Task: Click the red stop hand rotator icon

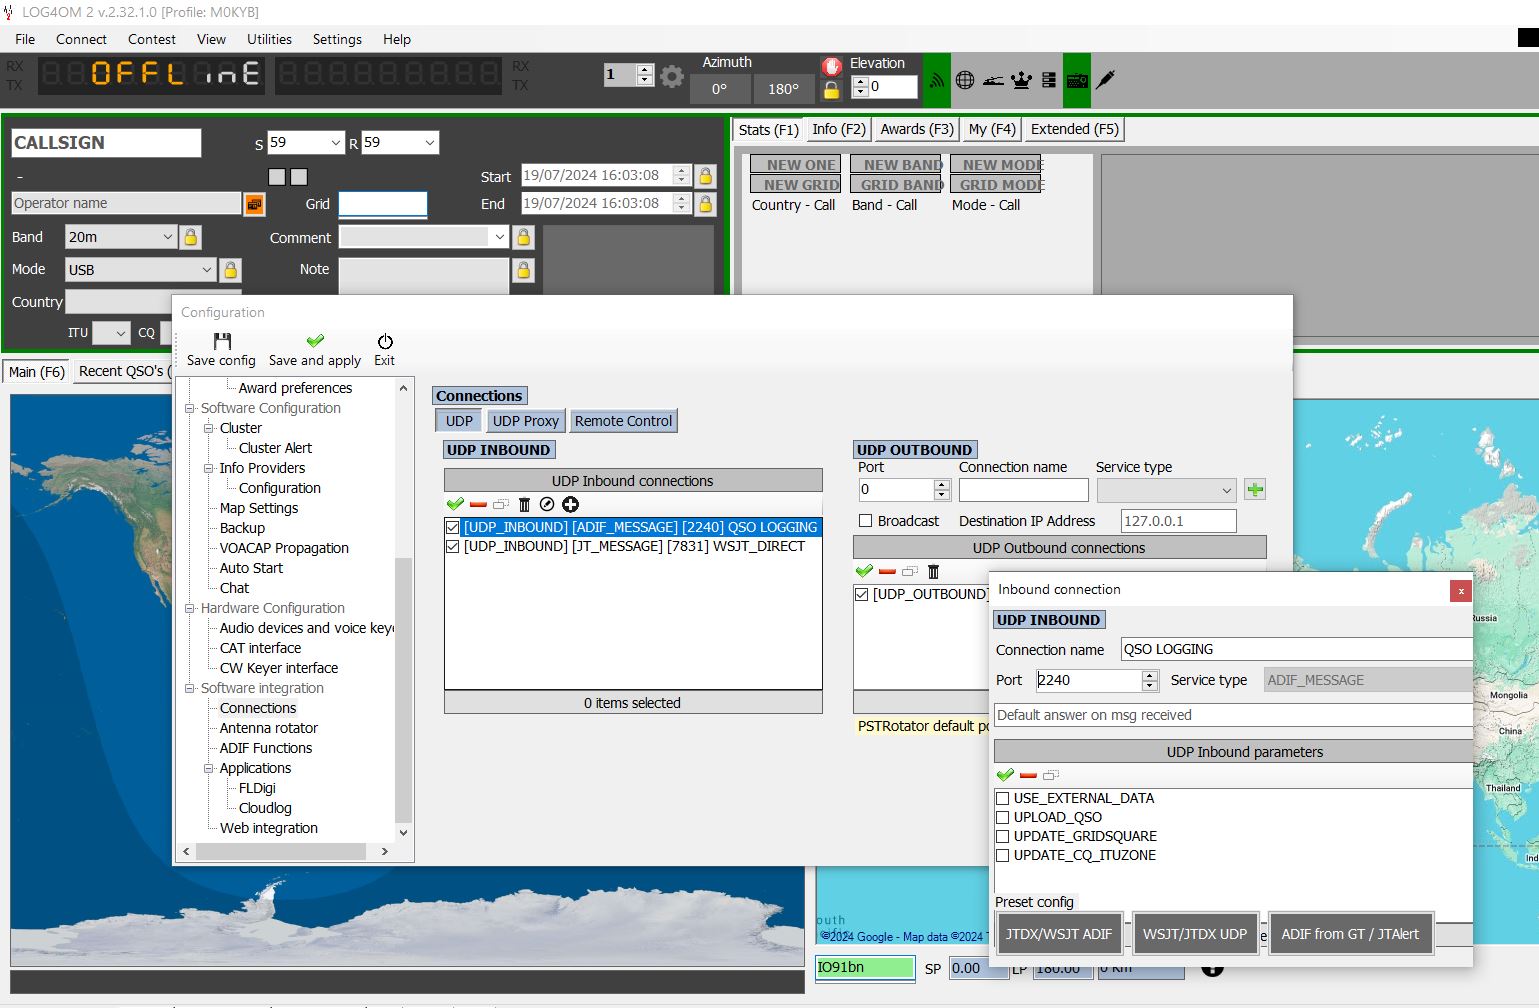Action: pos(832,66)
